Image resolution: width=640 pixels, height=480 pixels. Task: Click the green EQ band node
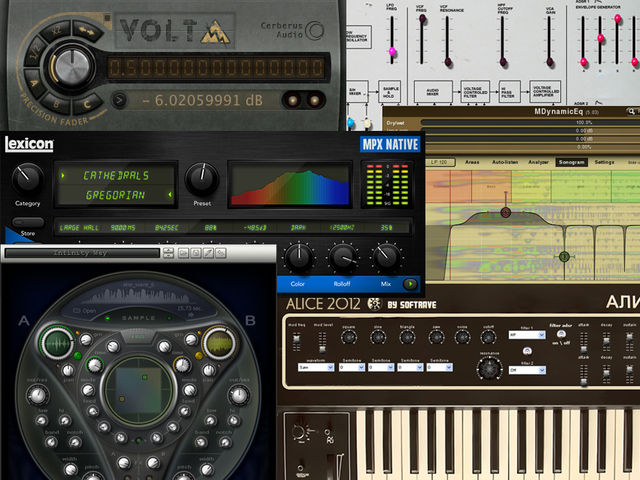(564, 256)
